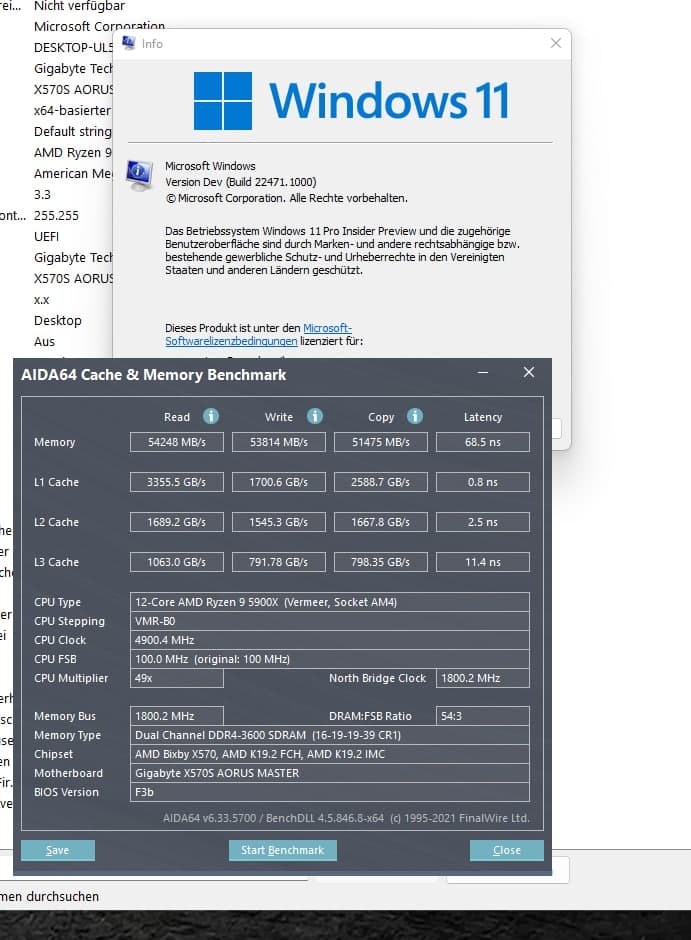Click 255.255 value in system info
The height and width of the screenshot is (940, 691).
pos(56,215)
